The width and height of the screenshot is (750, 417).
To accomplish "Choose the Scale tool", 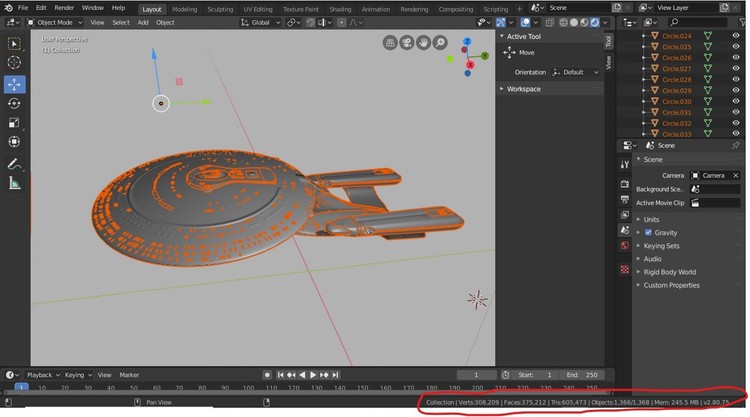I will click(x=14, y=123).
